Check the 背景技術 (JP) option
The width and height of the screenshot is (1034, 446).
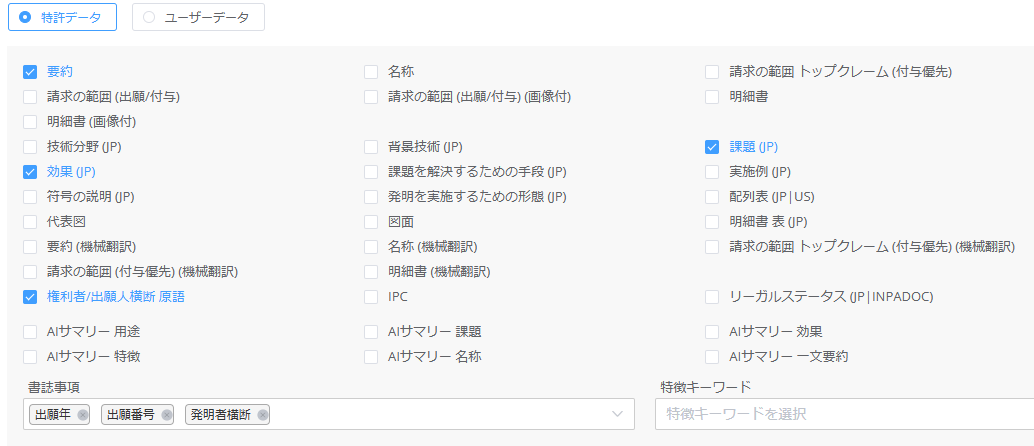pos(371,147)
